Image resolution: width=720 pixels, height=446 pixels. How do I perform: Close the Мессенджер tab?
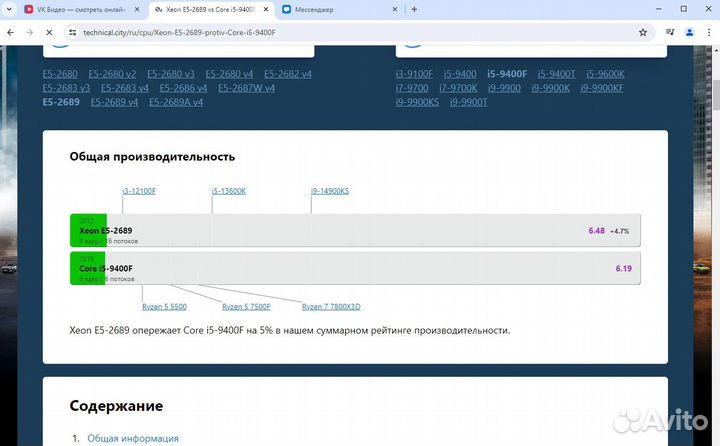pos(395,9)
